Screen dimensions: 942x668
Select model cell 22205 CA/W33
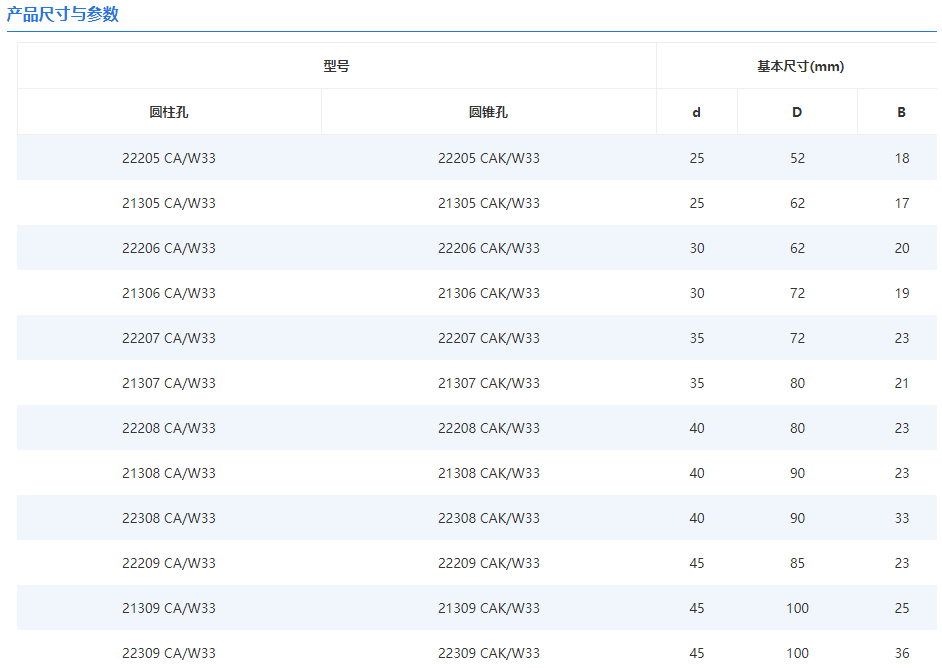pos(169,158)
